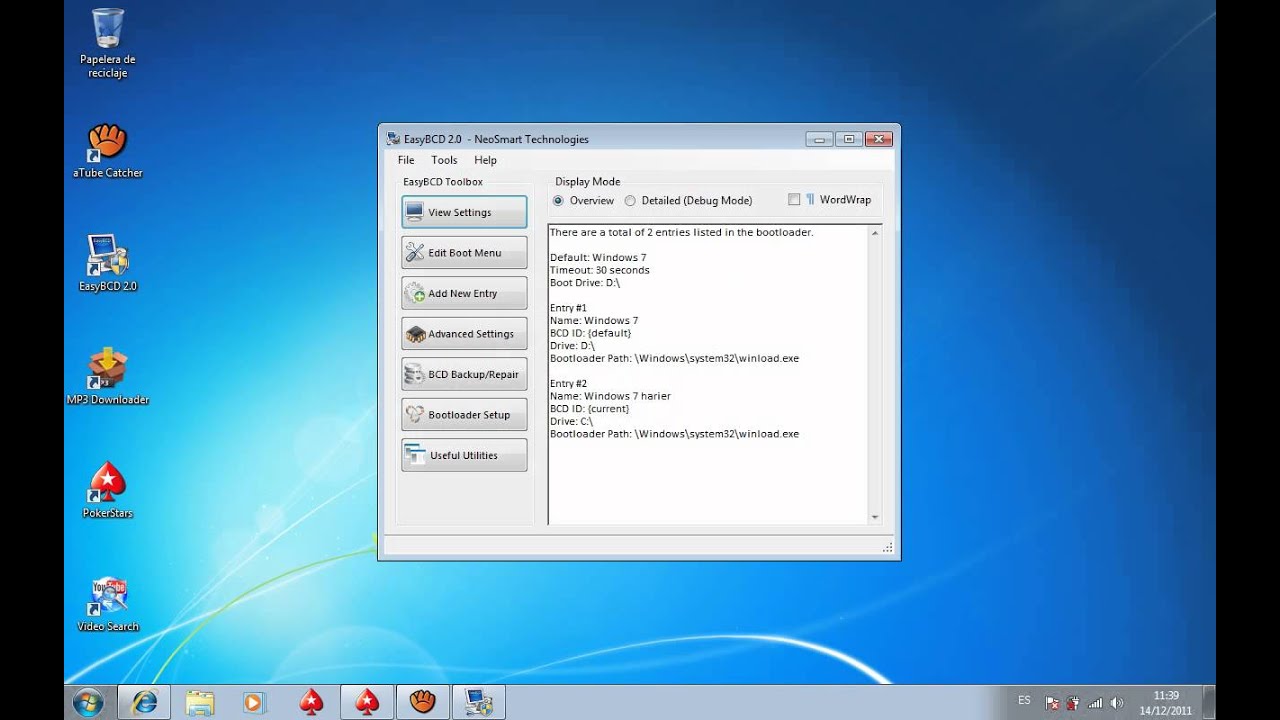This screenshot has width=1280, height=720.
Task: Open BCD Backup/Repair
Action: point(464,374)
